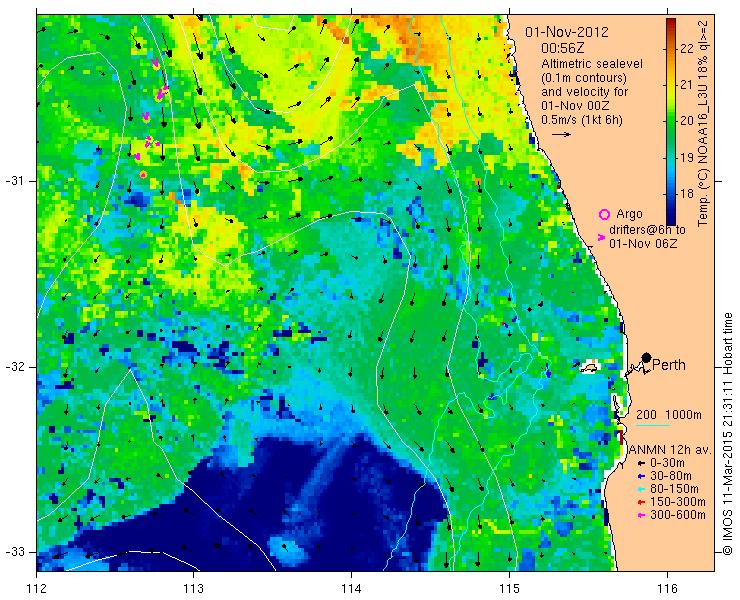Screen dimensions: 740x600
Task: Click the magenta drifter arrow legend symbol
Action: (x=601, y=238)
